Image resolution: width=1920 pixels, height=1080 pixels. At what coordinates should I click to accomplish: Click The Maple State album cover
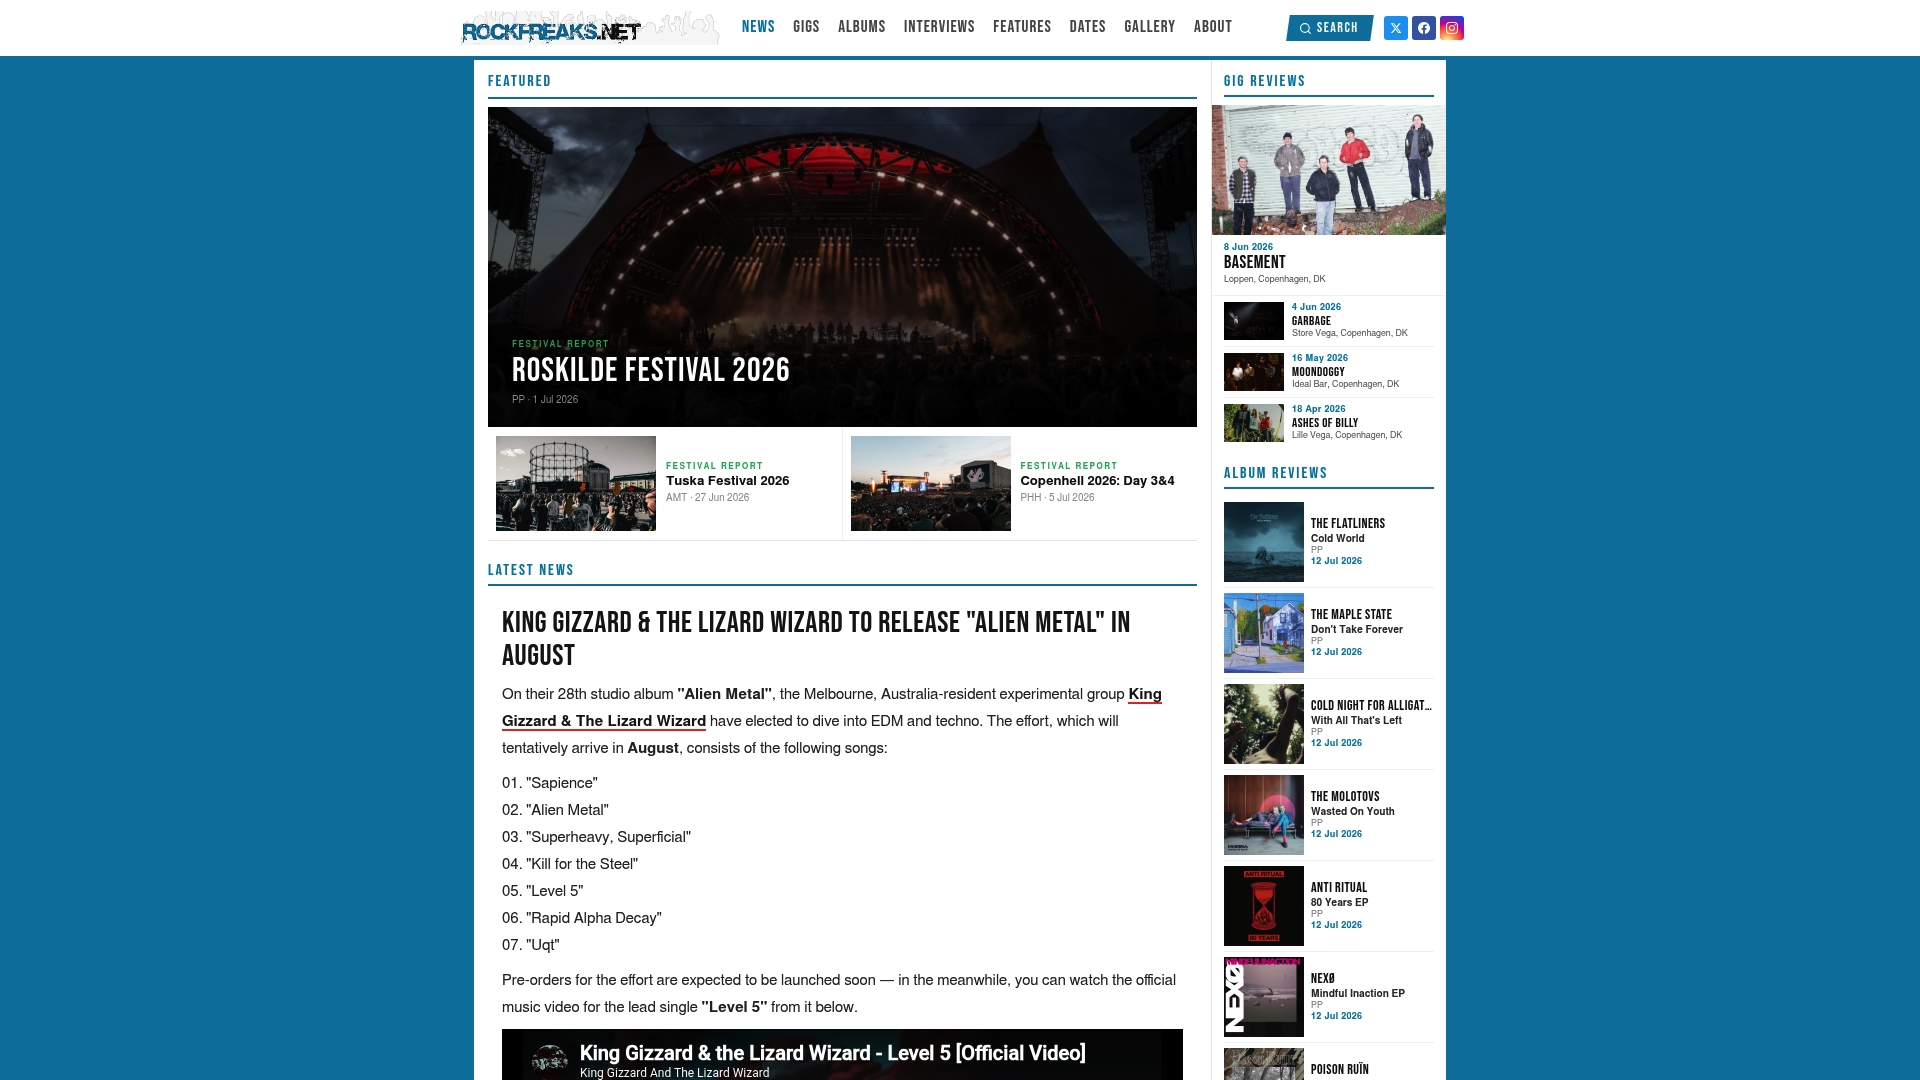tap(1263, 633)
